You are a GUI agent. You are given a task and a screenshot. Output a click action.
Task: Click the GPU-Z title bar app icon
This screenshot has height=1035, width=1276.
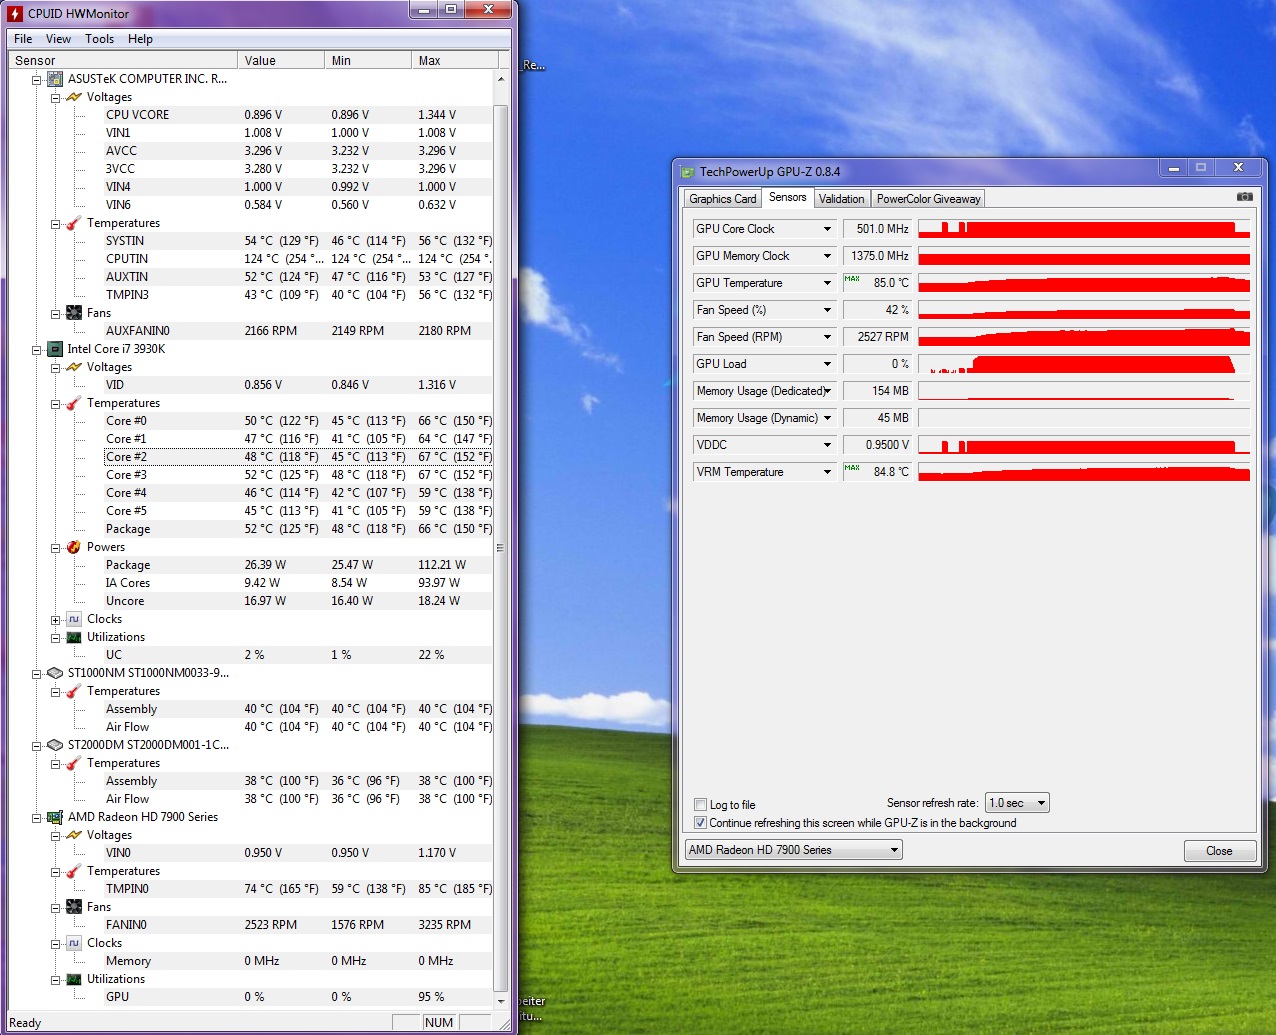click(x=688, y=172)
